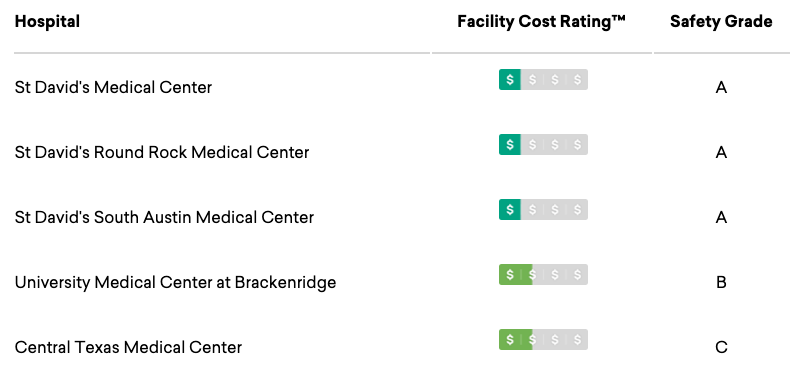Open St David's South Austin Medical Center
Image resolution: width=803 pixels, height=378 pixels.
(x=164, y=217)
